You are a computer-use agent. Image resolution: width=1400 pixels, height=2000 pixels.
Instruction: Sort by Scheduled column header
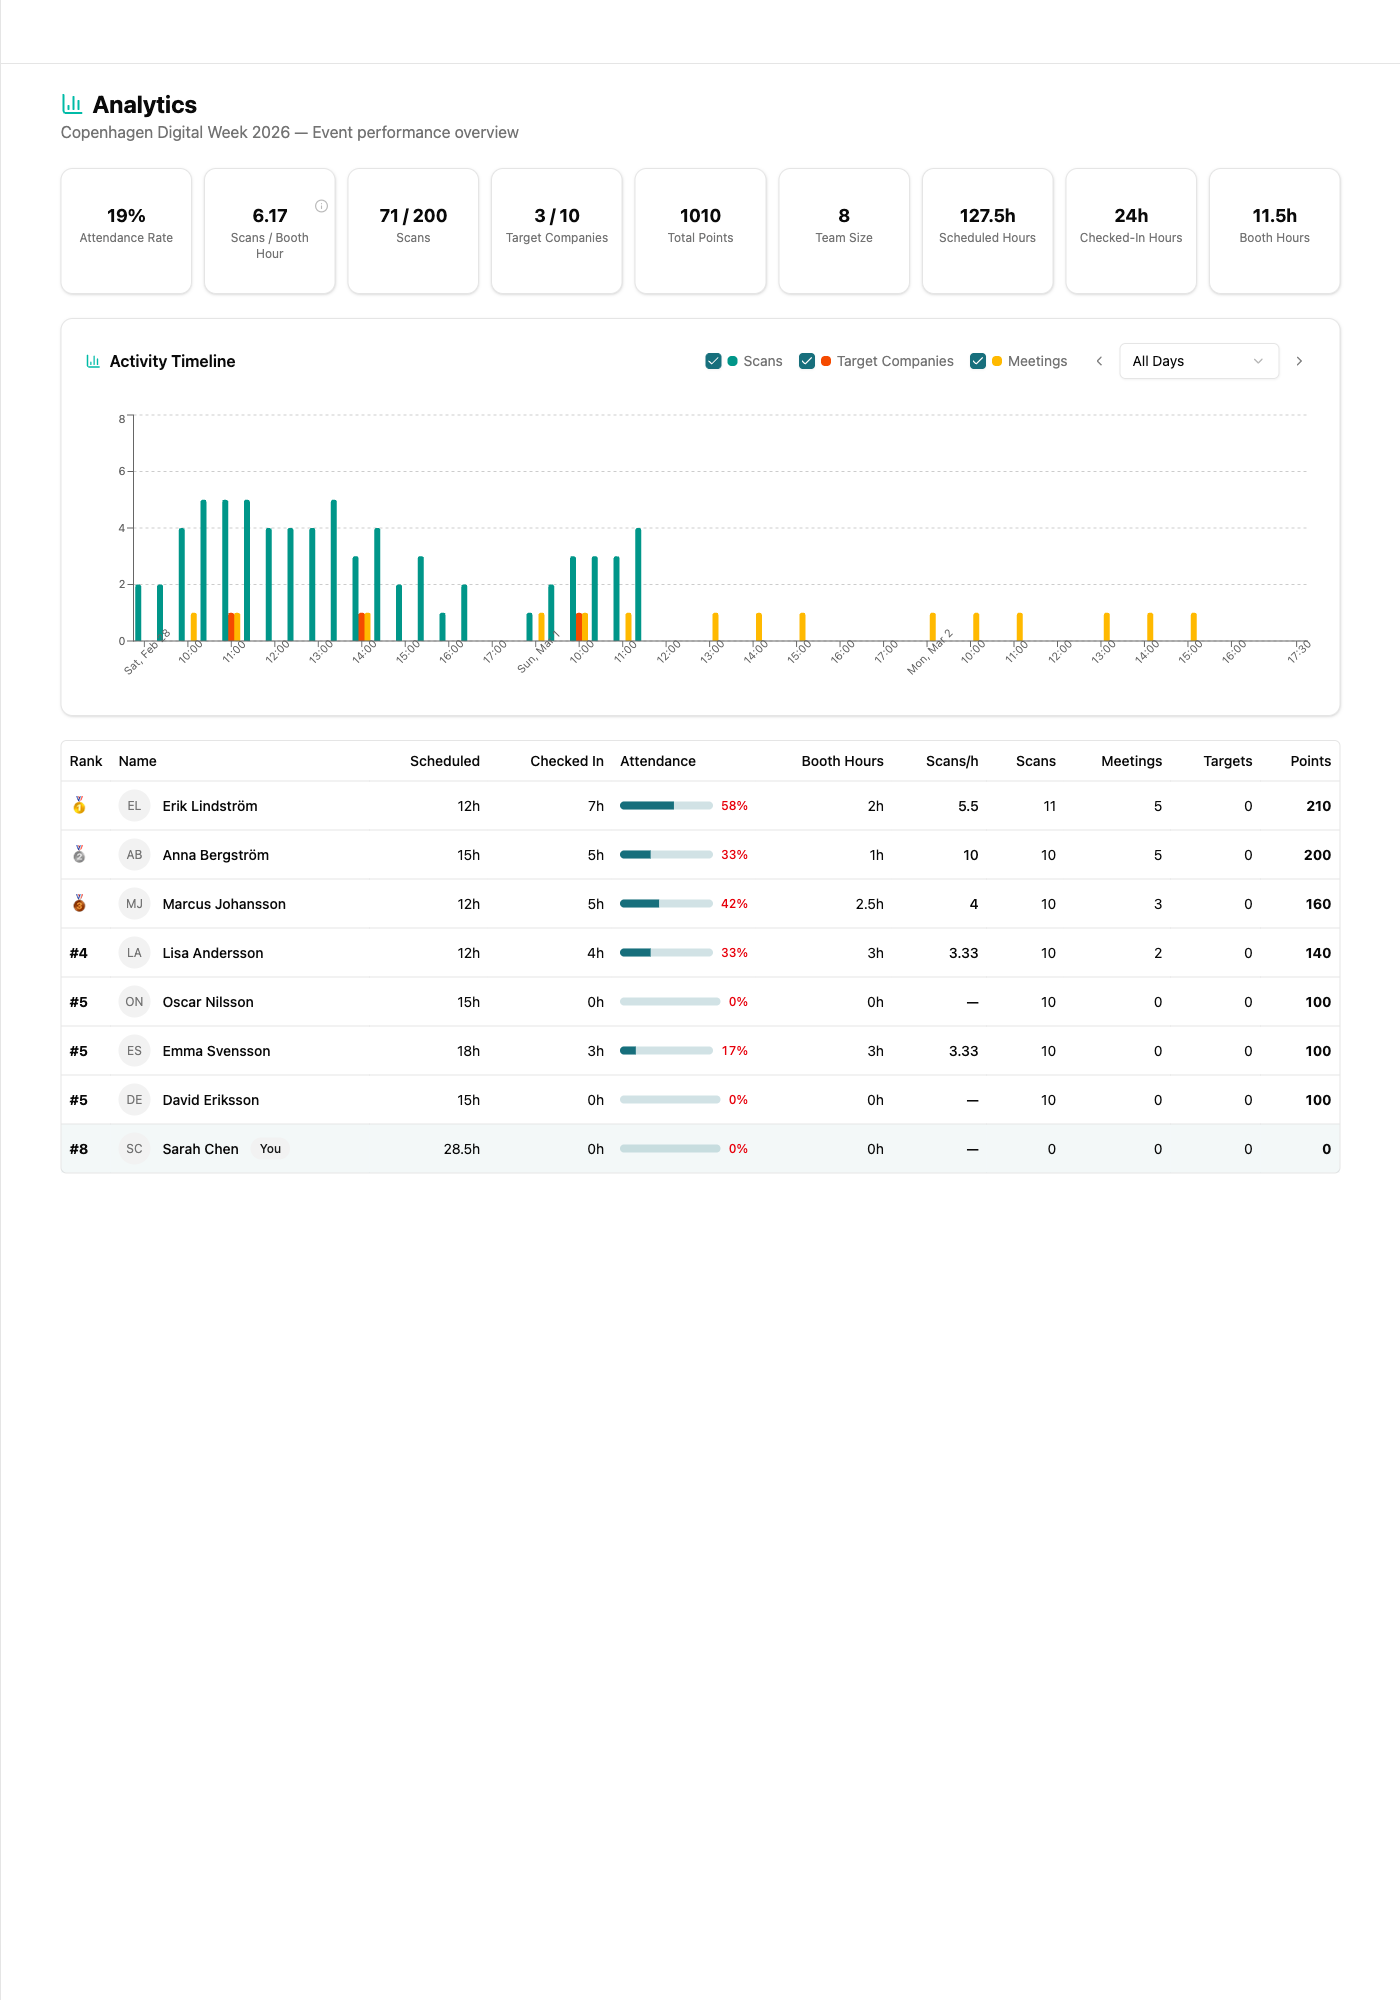[445, 761]
